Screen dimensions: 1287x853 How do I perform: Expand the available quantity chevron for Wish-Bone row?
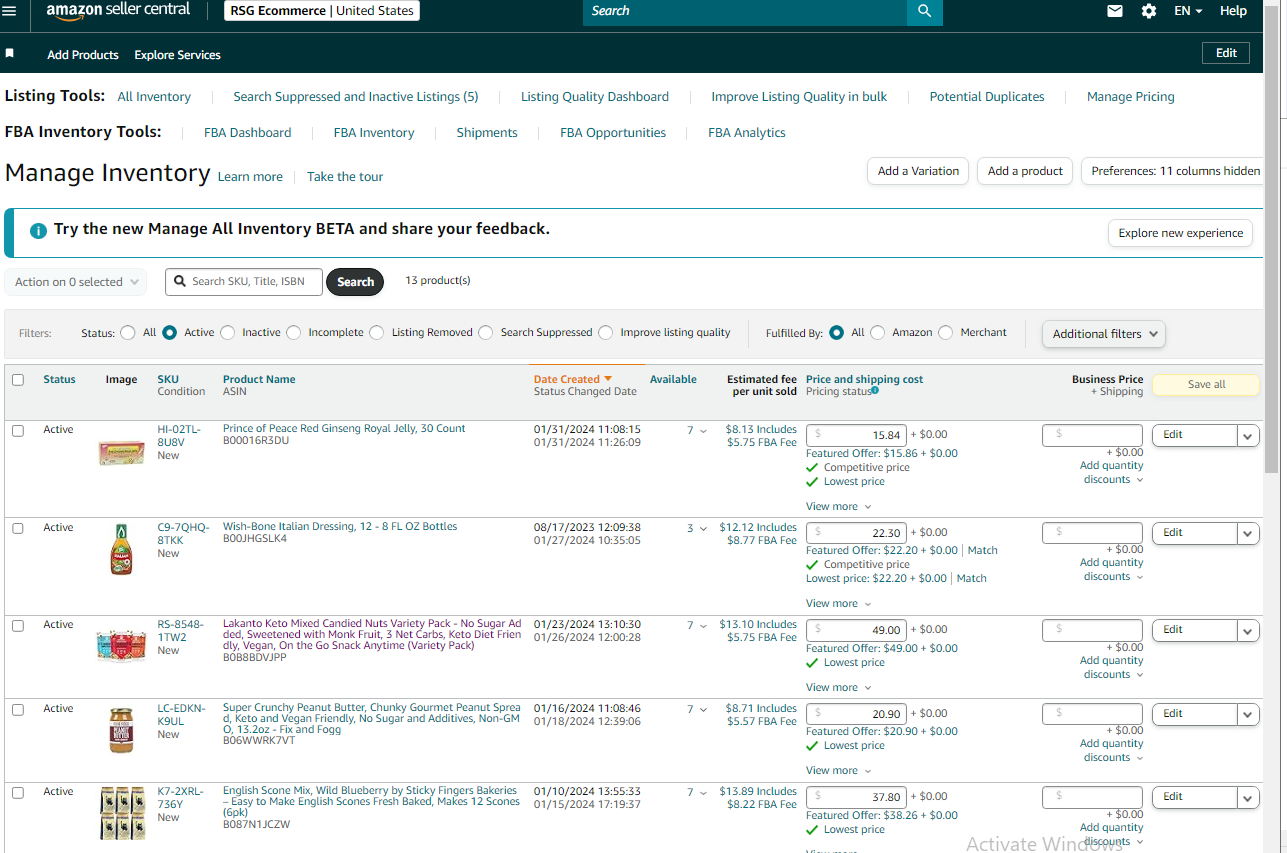[x=703, y=529]
